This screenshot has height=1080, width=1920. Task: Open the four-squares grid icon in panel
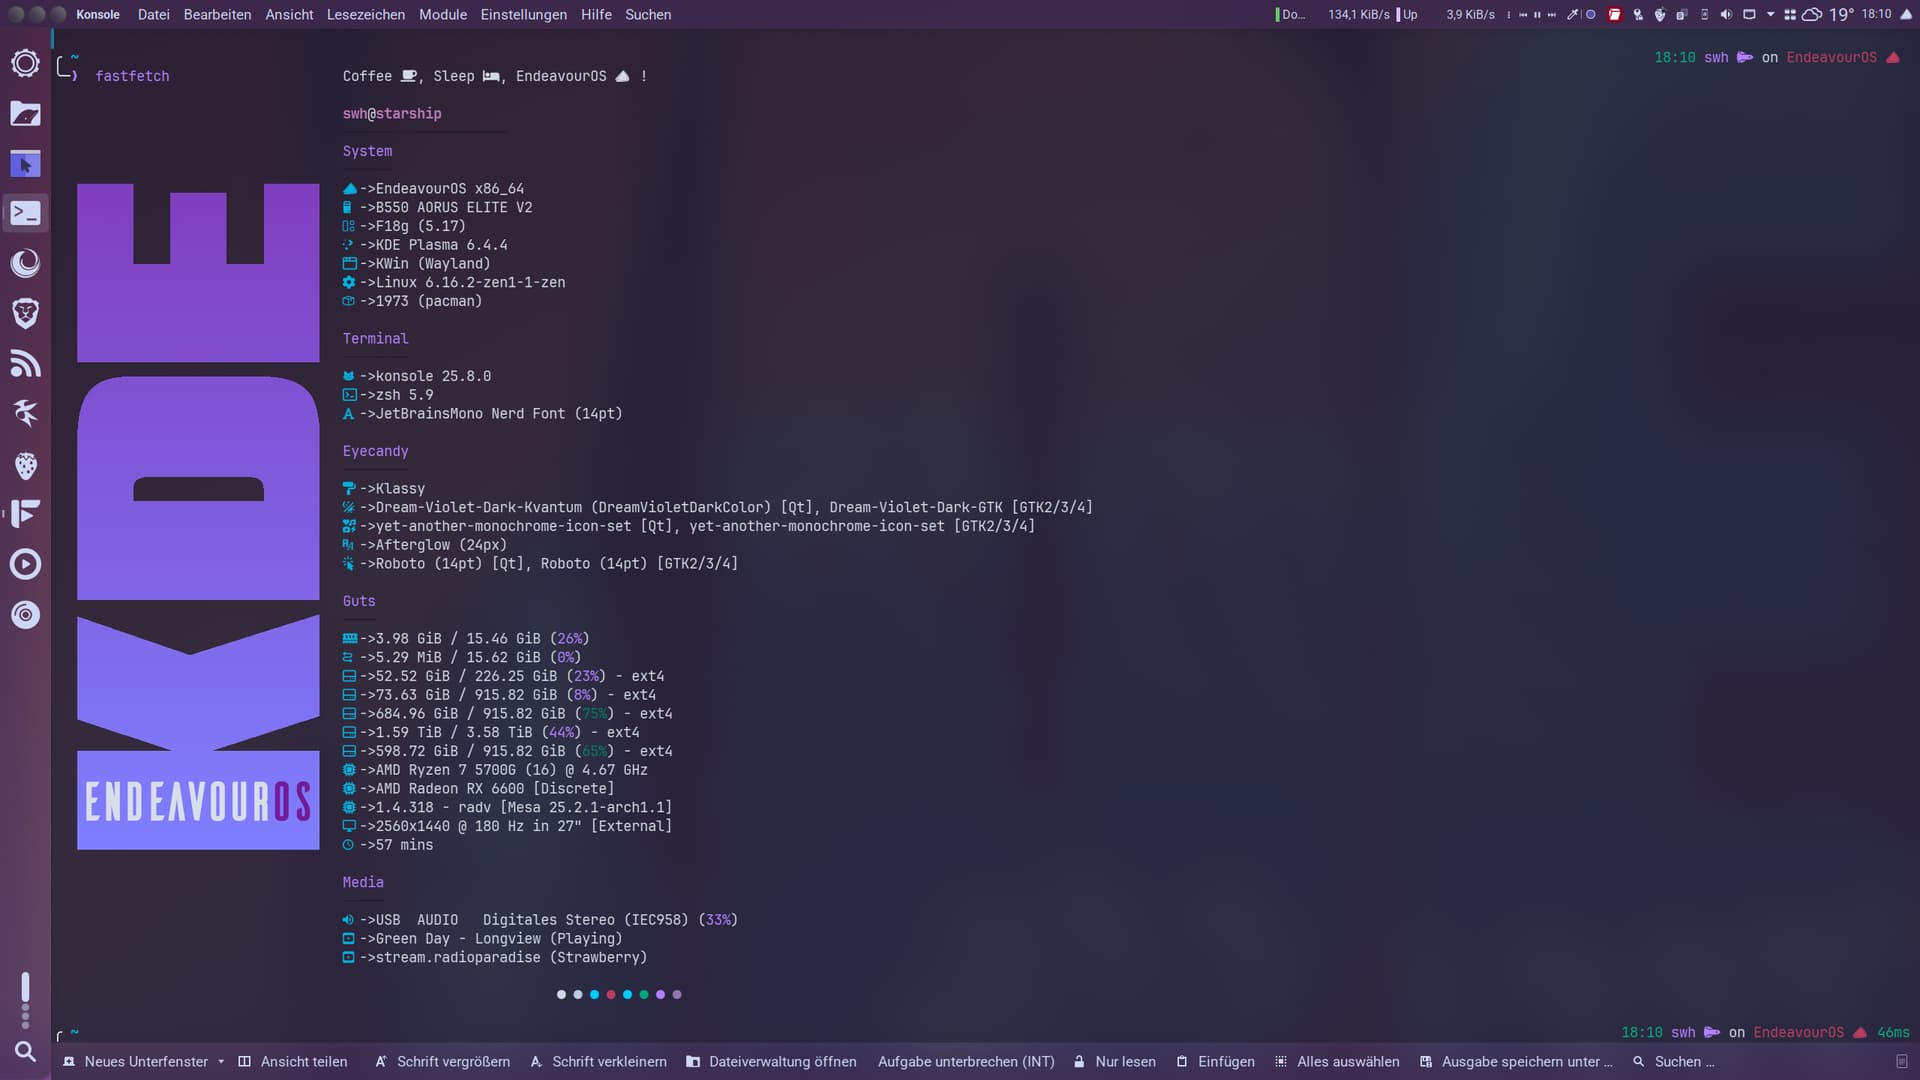tap(1790, 15)
